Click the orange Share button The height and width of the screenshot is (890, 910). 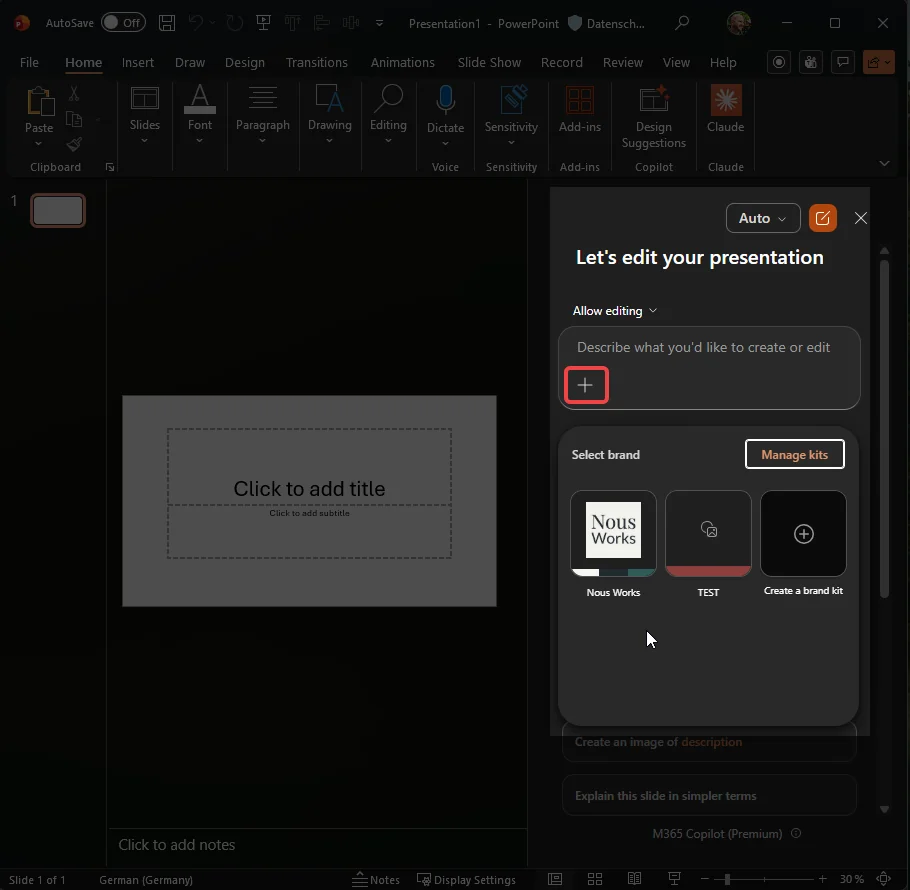click(879, 62)
